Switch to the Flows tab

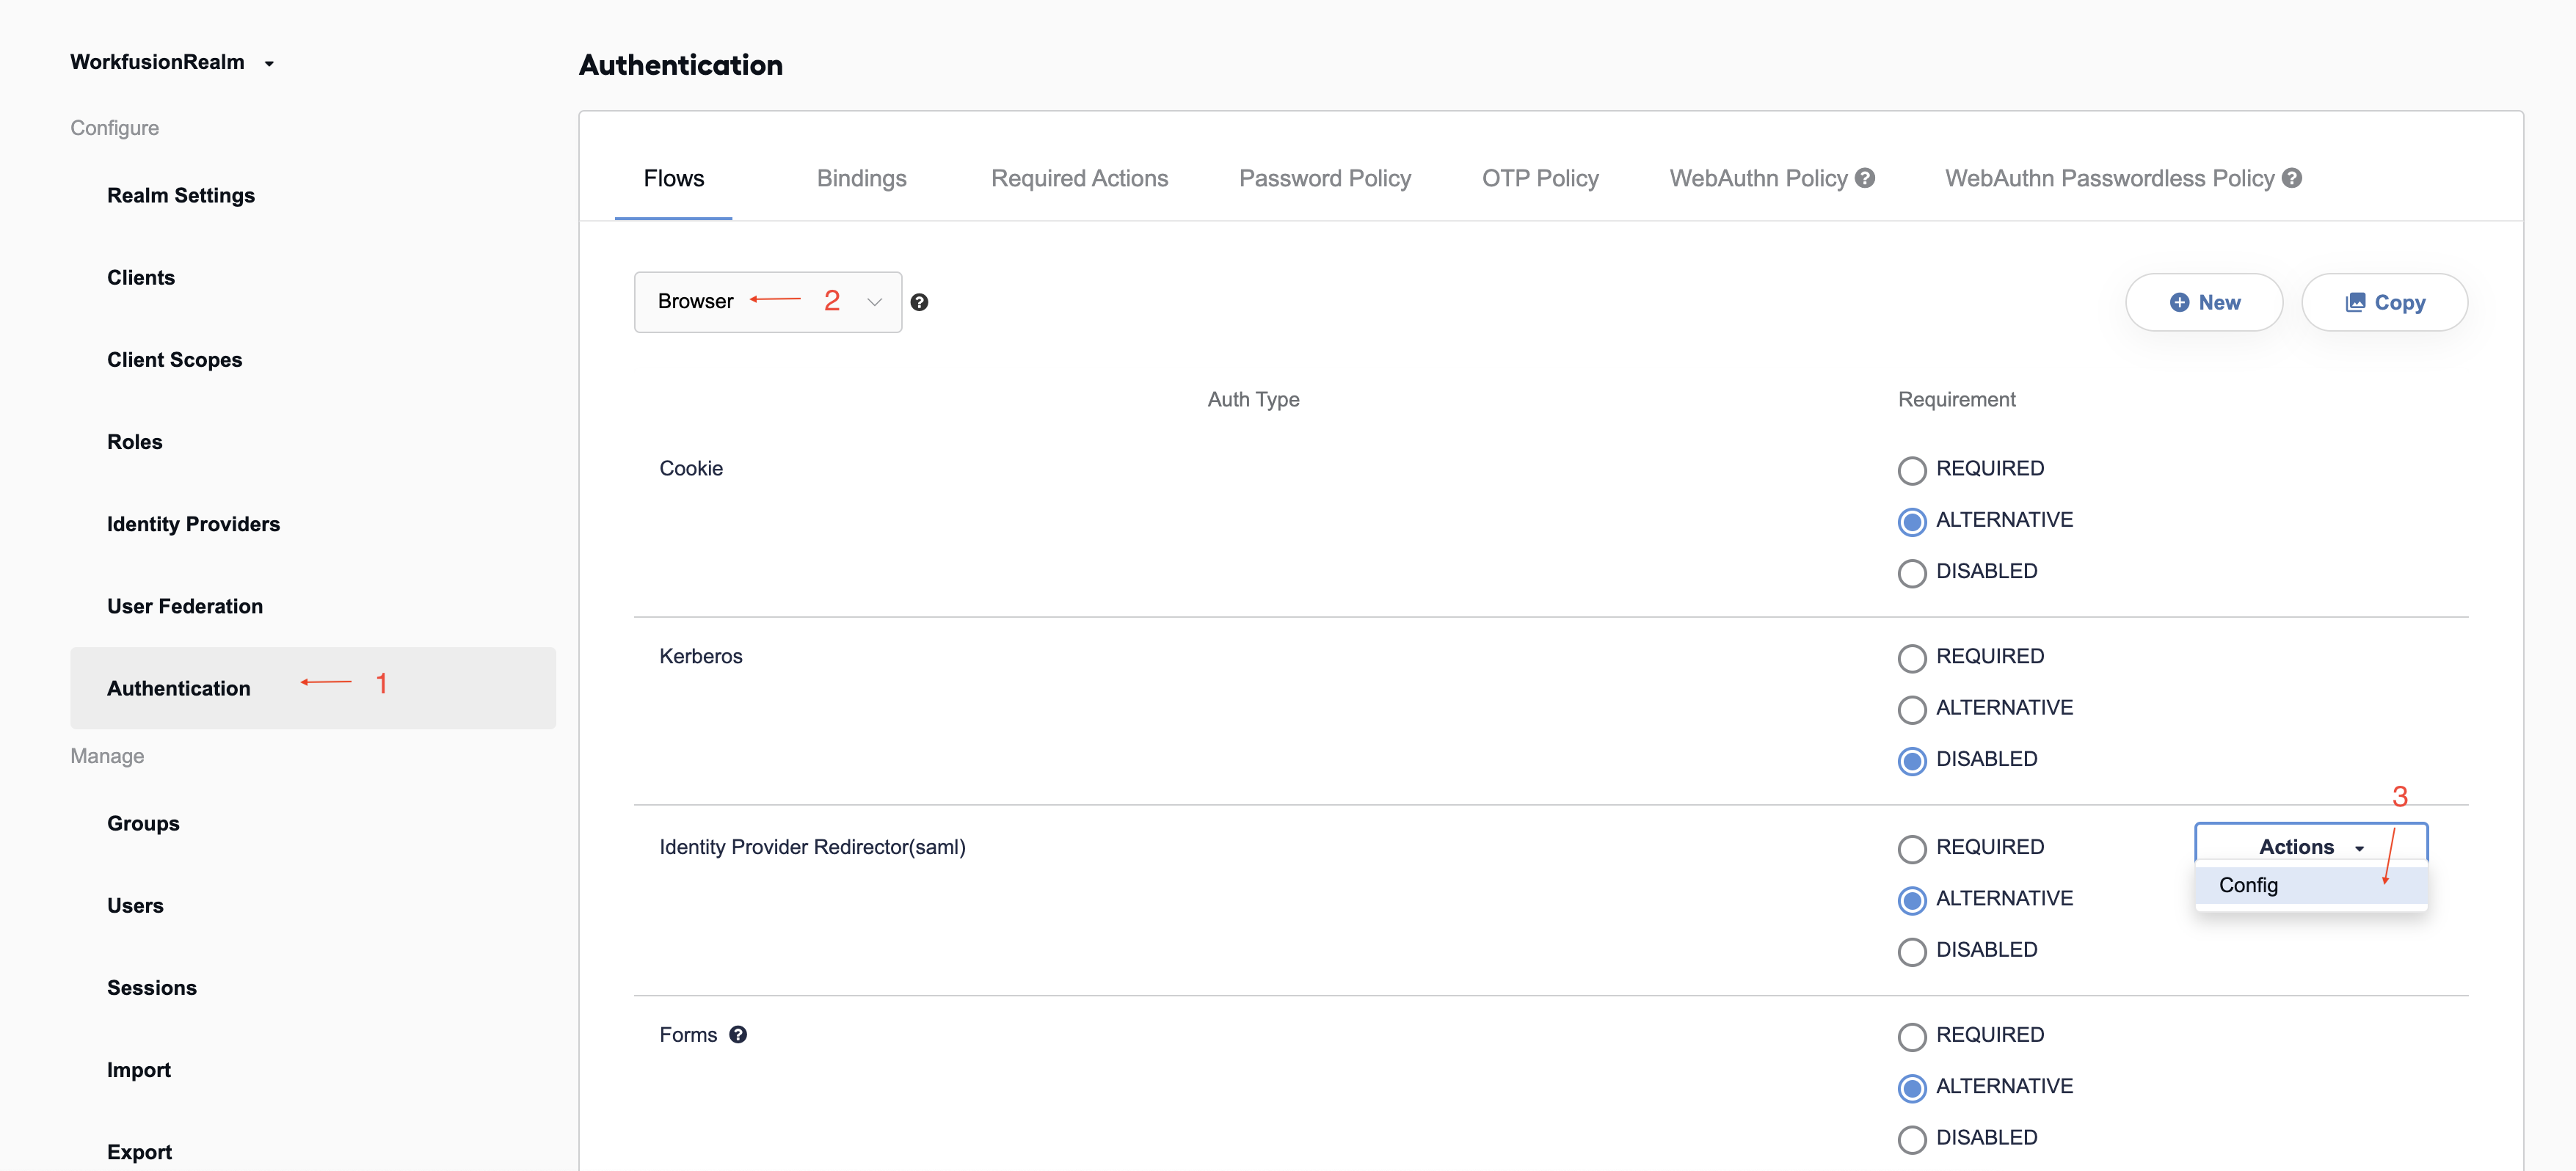click(673, 178)
